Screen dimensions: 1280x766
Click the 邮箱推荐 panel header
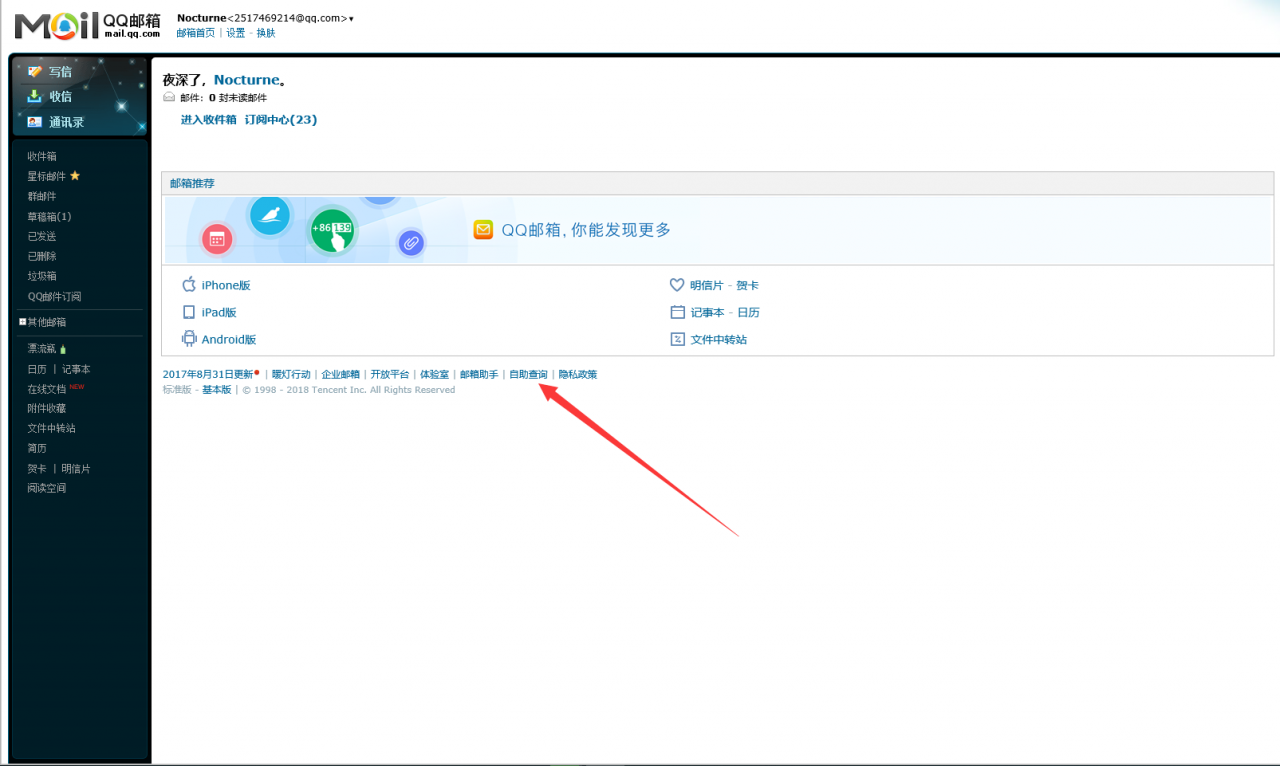tap(718, 183)
